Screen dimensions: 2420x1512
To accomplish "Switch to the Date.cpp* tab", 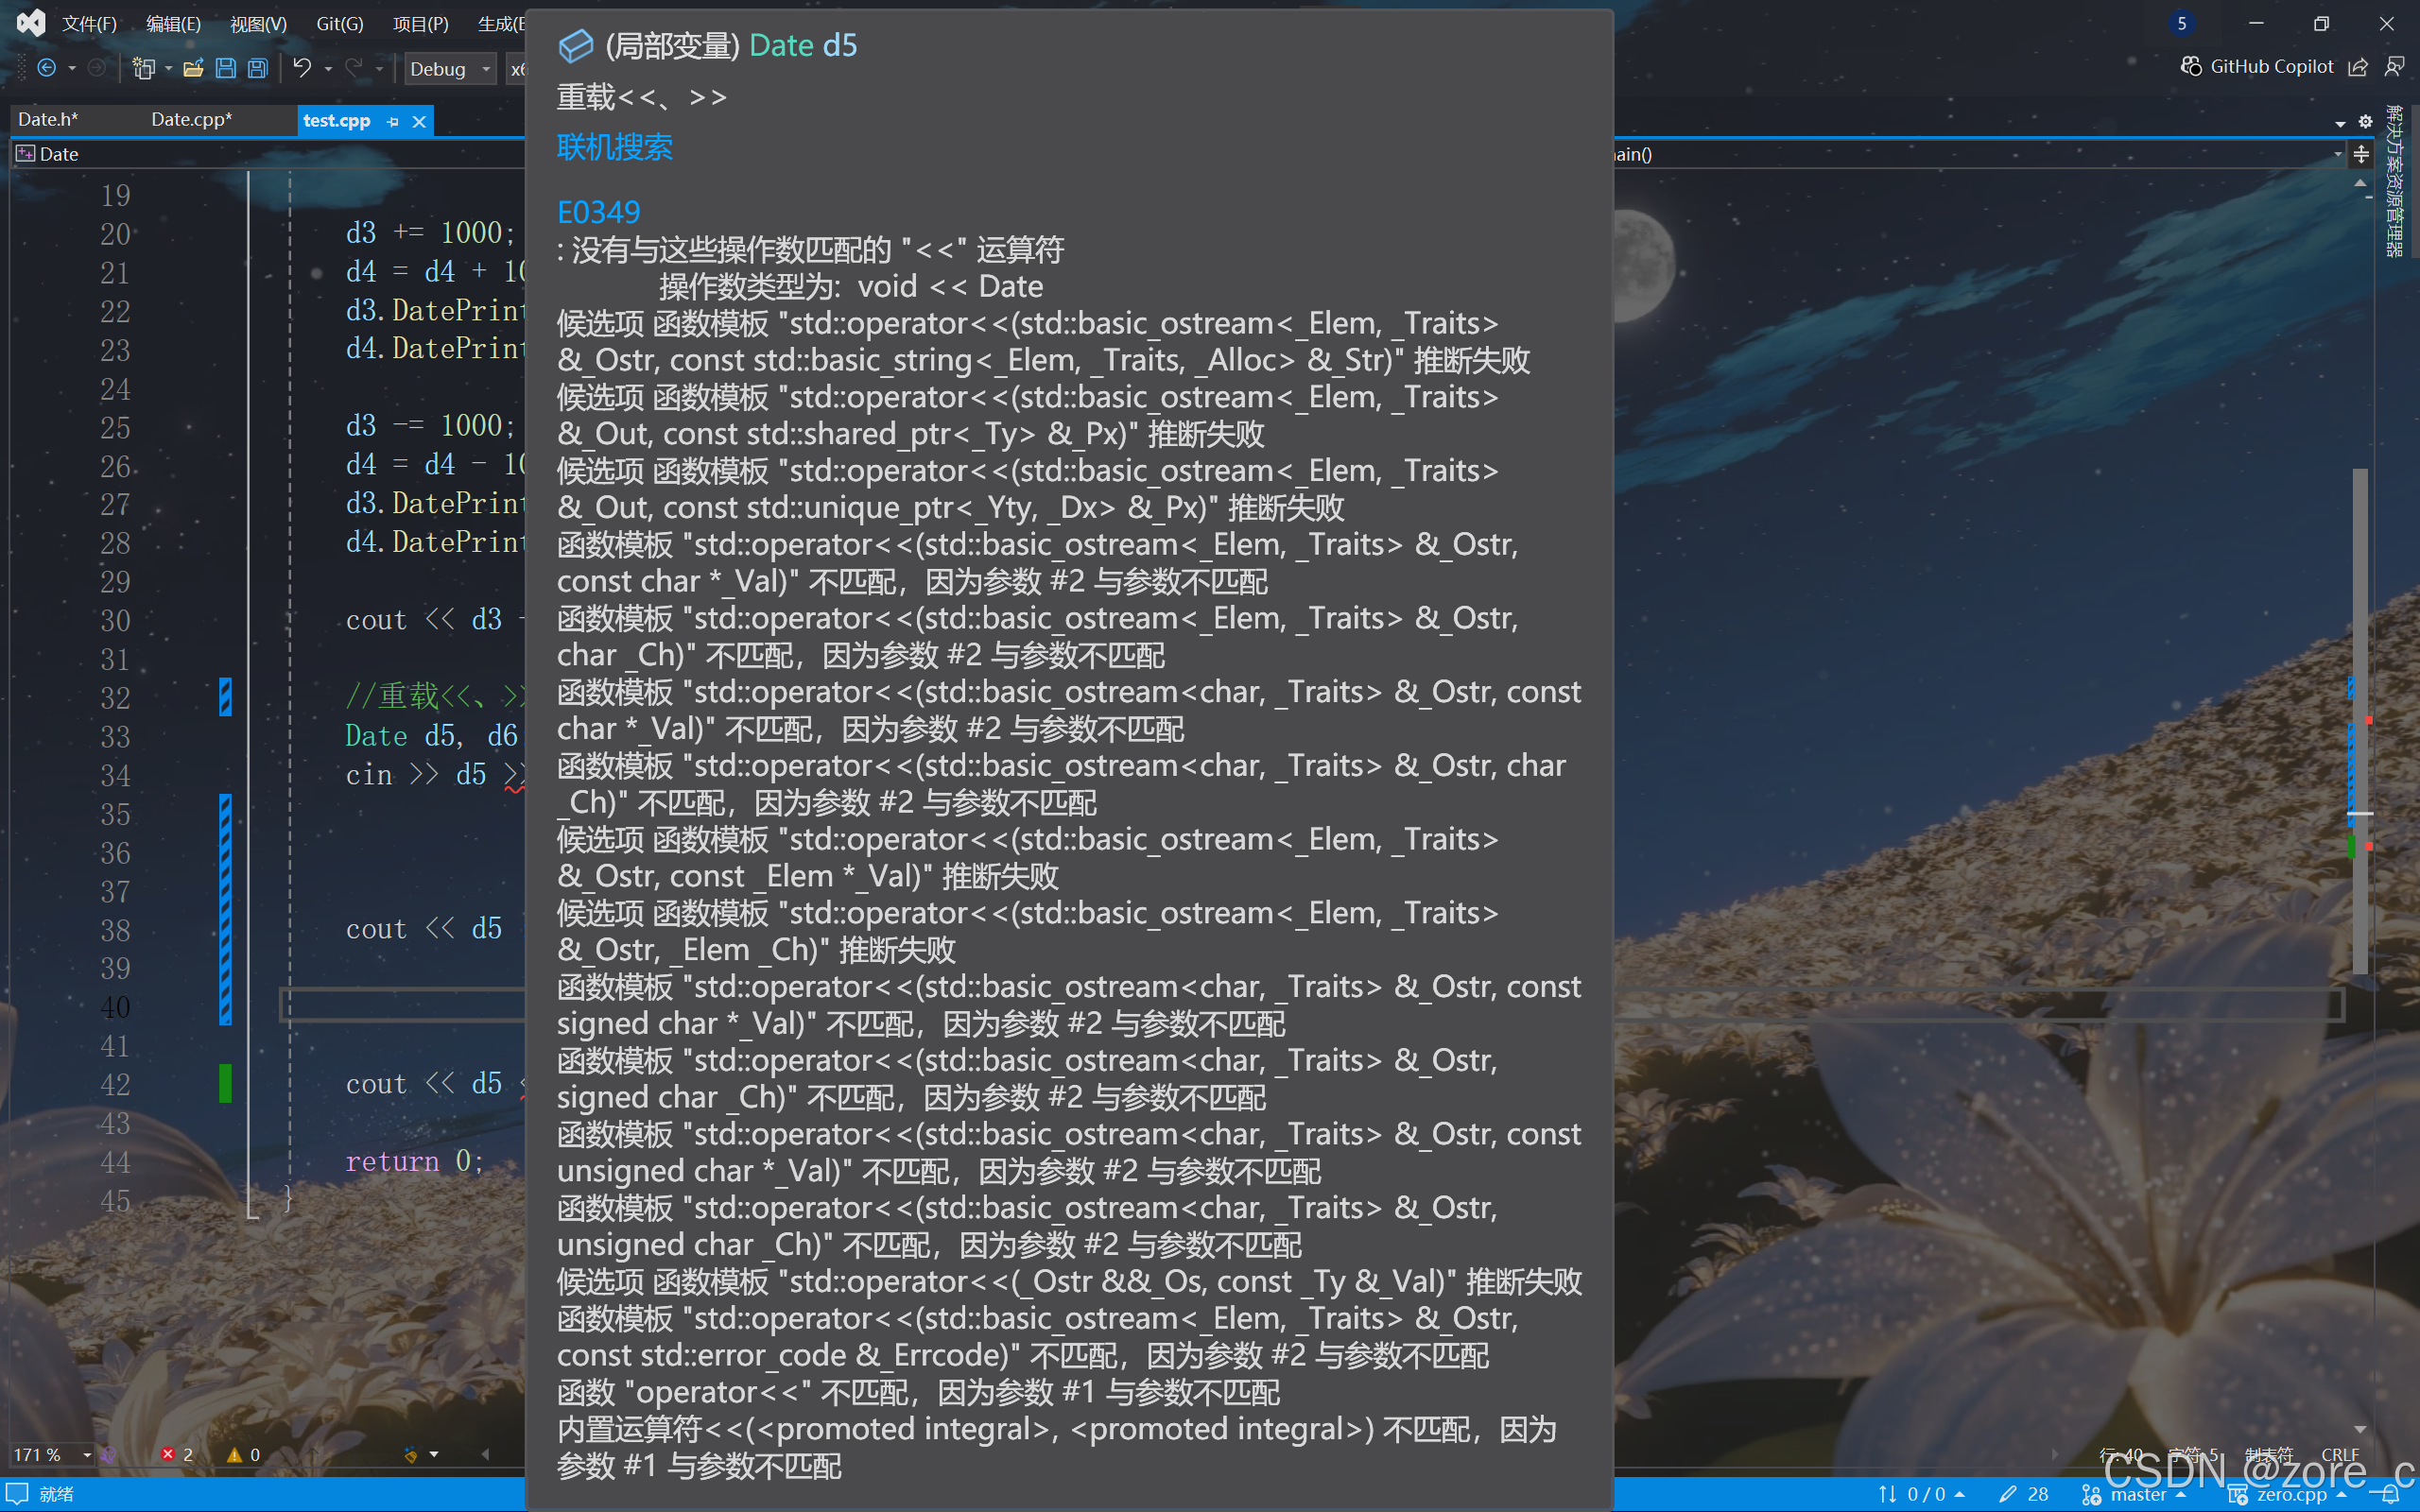I will click(x=191, y=119).
